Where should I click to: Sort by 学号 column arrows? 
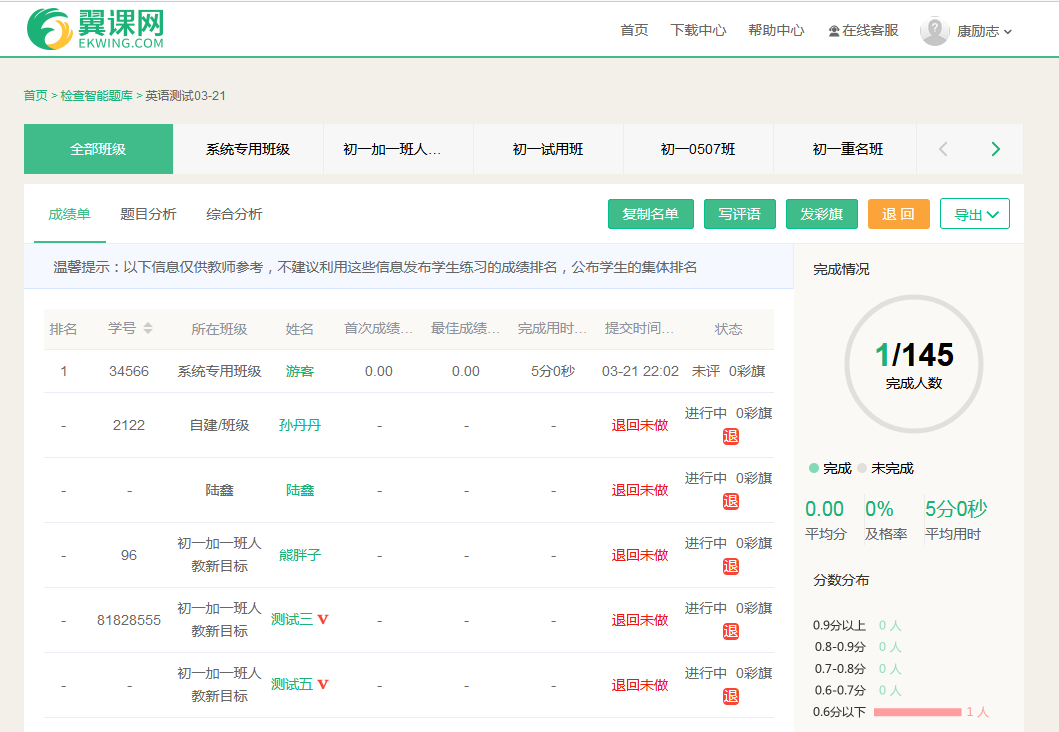point(148,328)
